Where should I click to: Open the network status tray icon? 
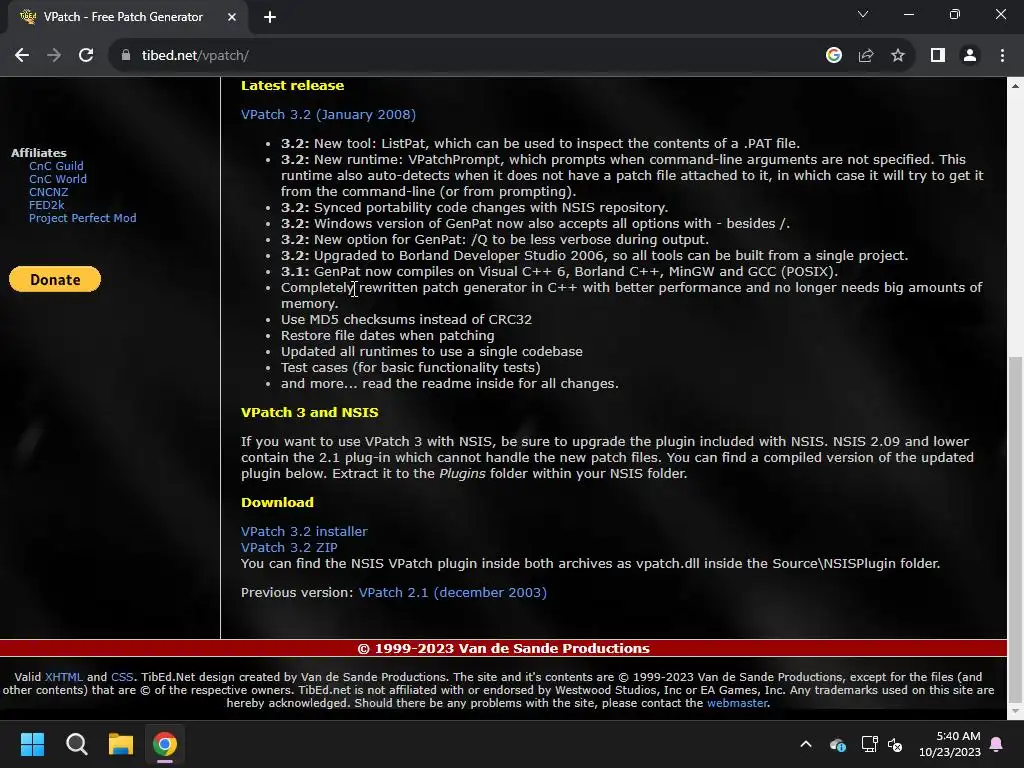(869, 744)
